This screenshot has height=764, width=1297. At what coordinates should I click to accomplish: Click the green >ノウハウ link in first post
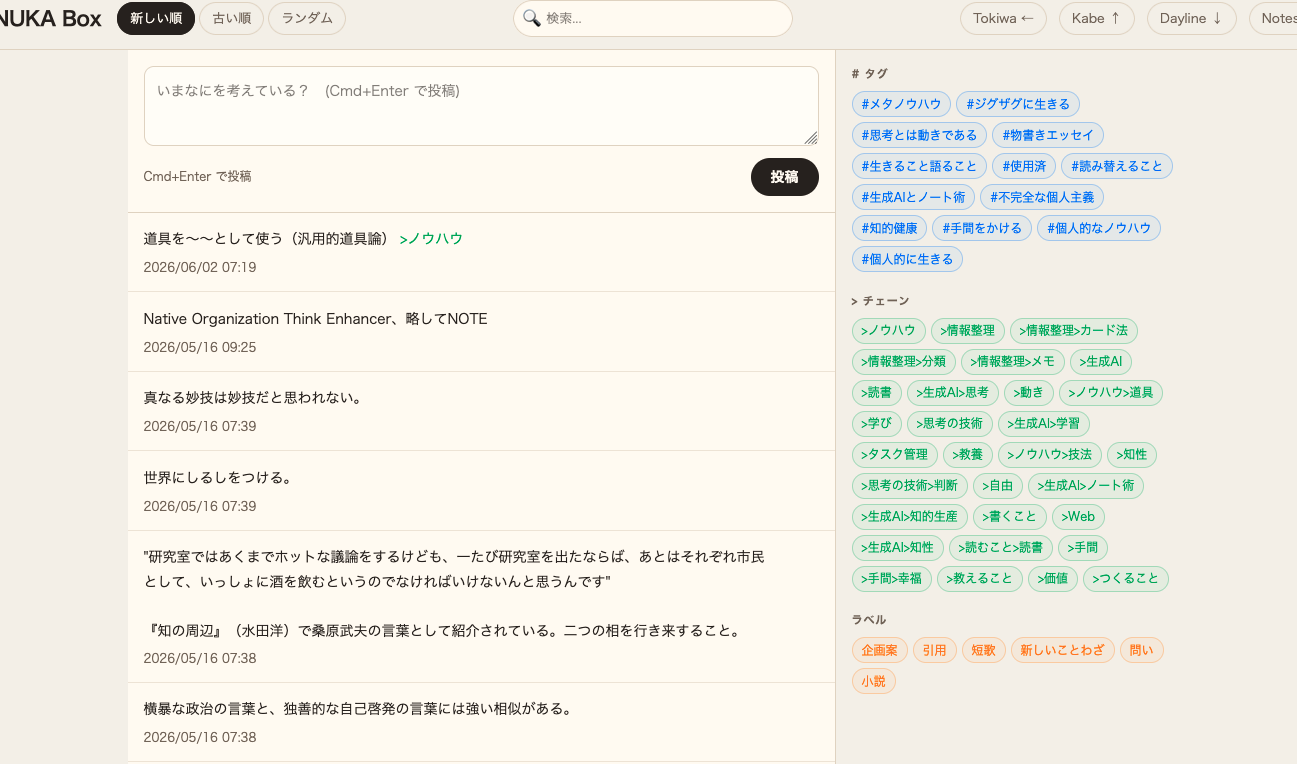[431, 238]
